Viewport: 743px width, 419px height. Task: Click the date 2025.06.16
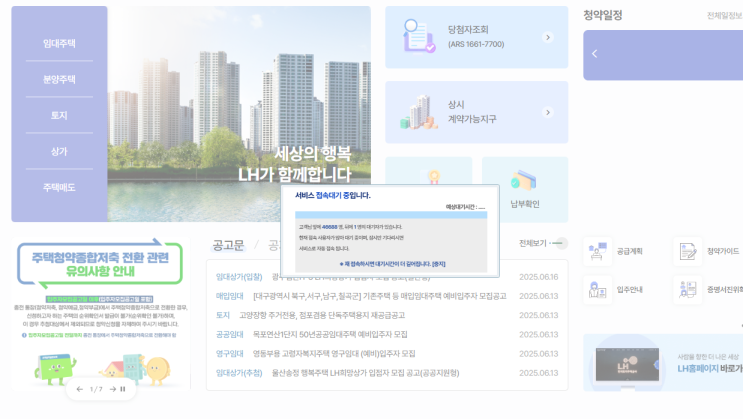539,277
